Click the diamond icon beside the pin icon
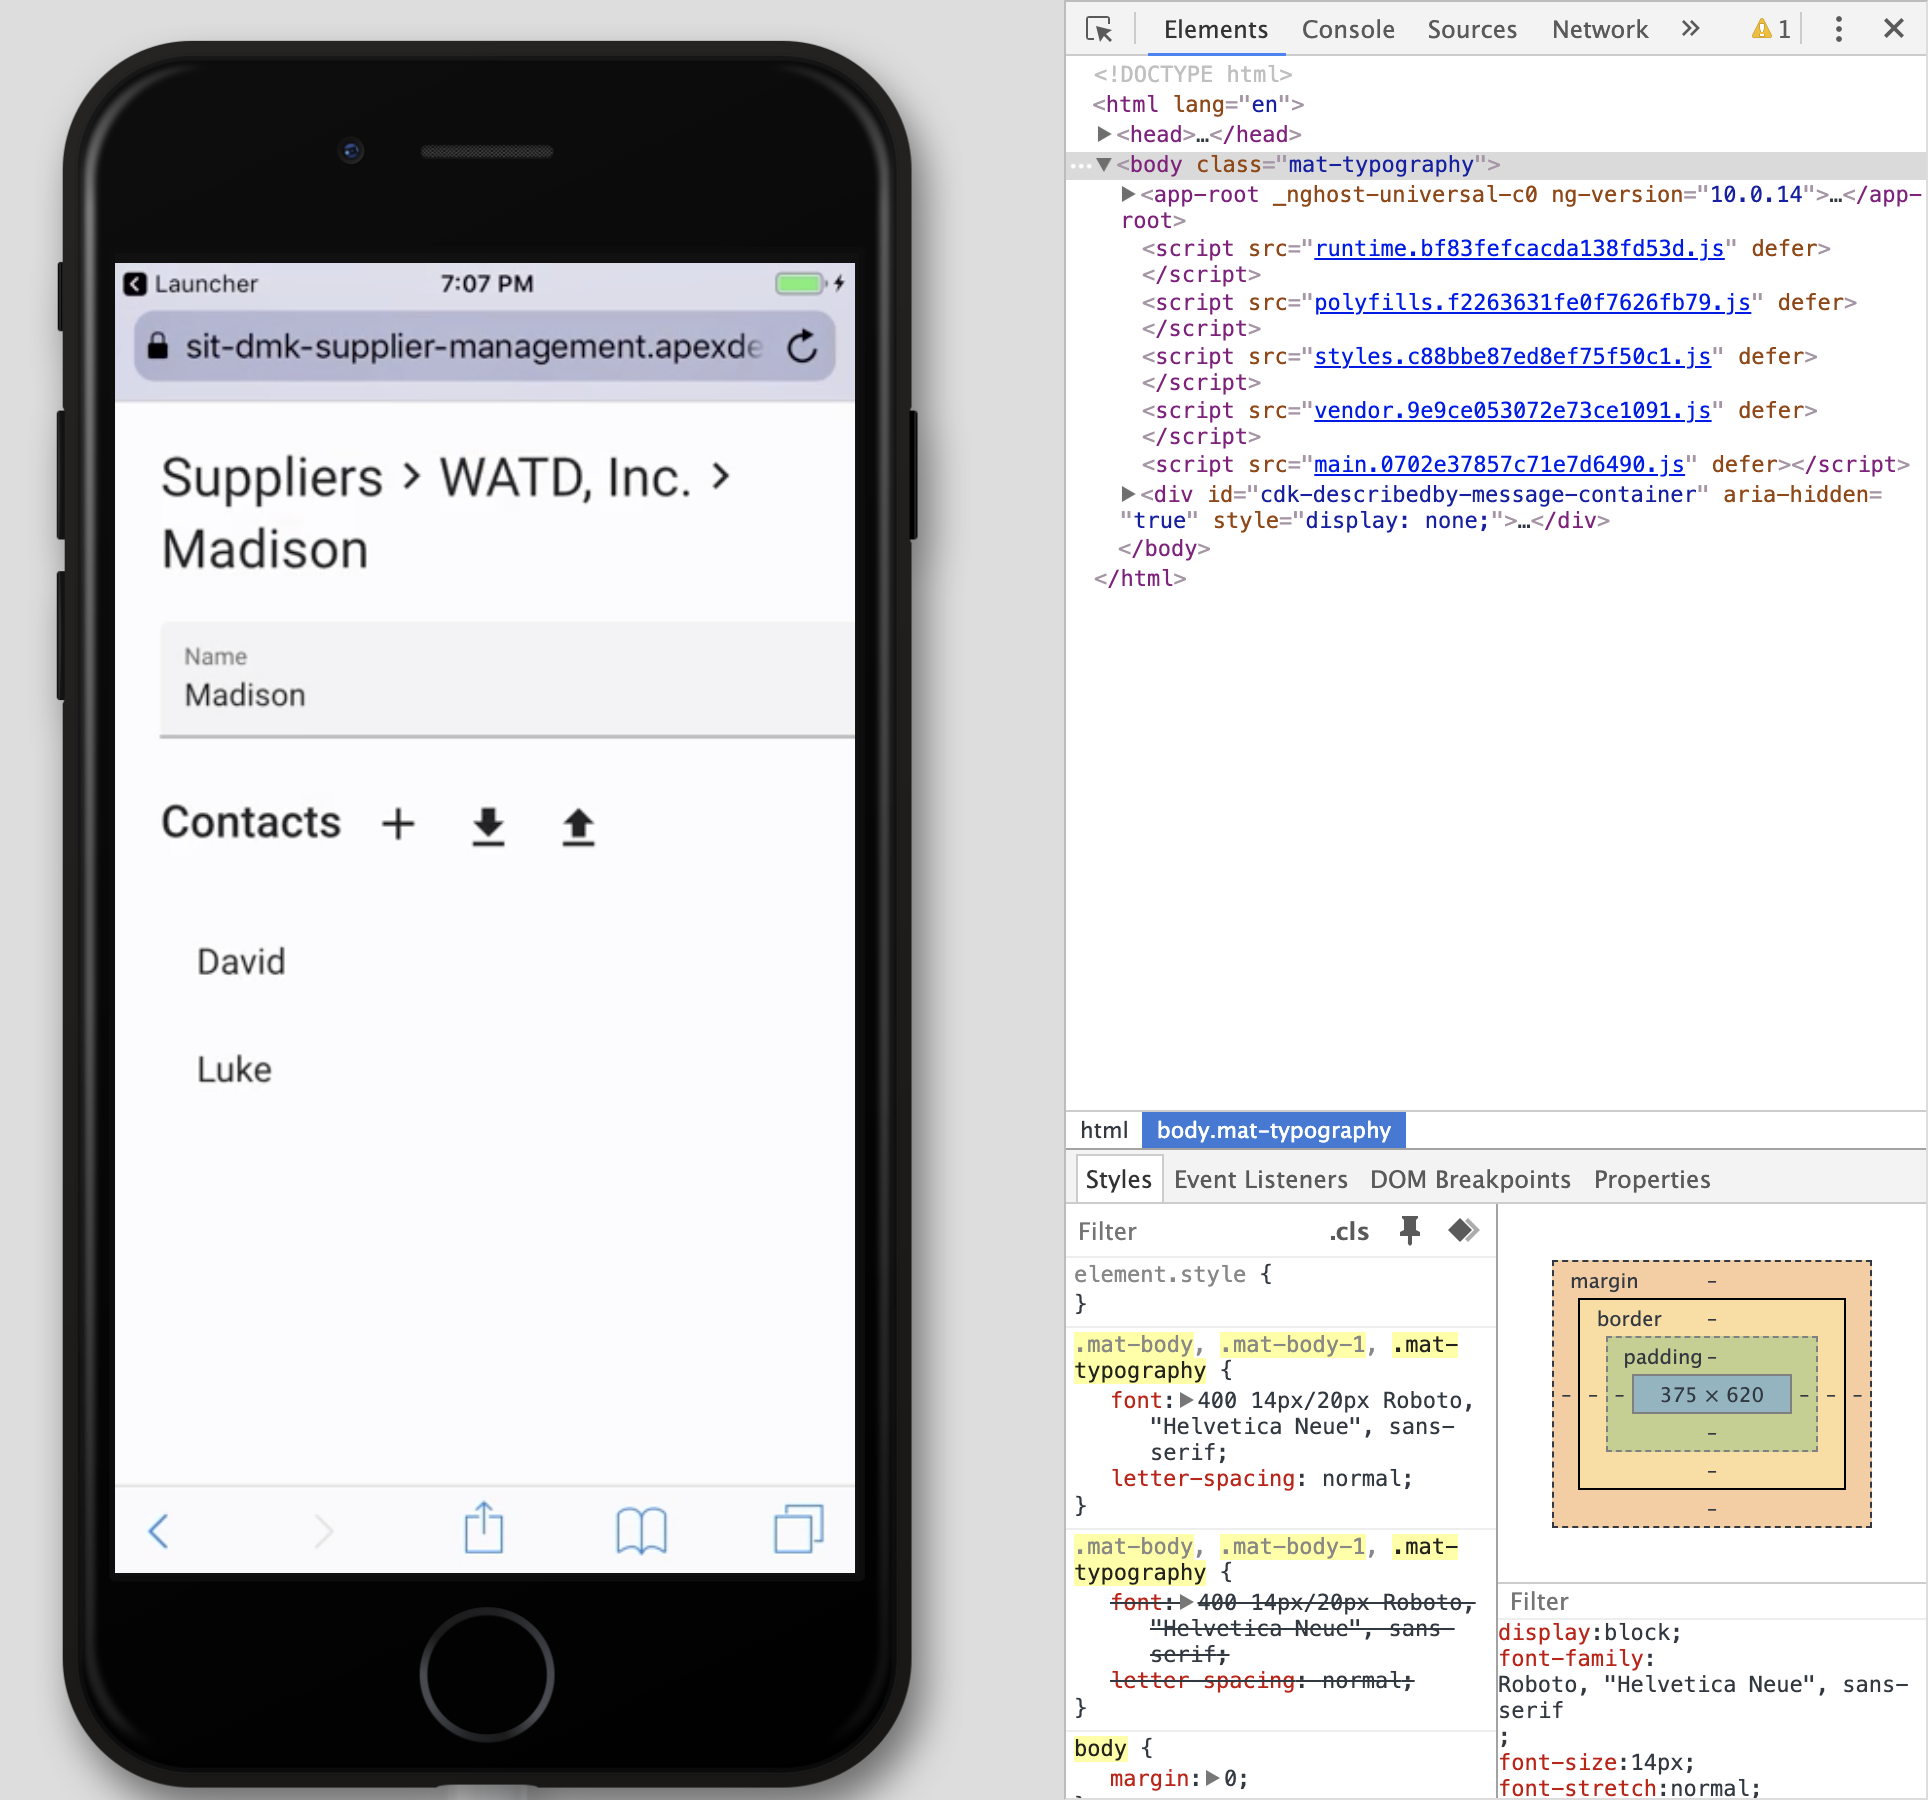Screen dimensions: 1928x1800 [x=1463, y=1230]
